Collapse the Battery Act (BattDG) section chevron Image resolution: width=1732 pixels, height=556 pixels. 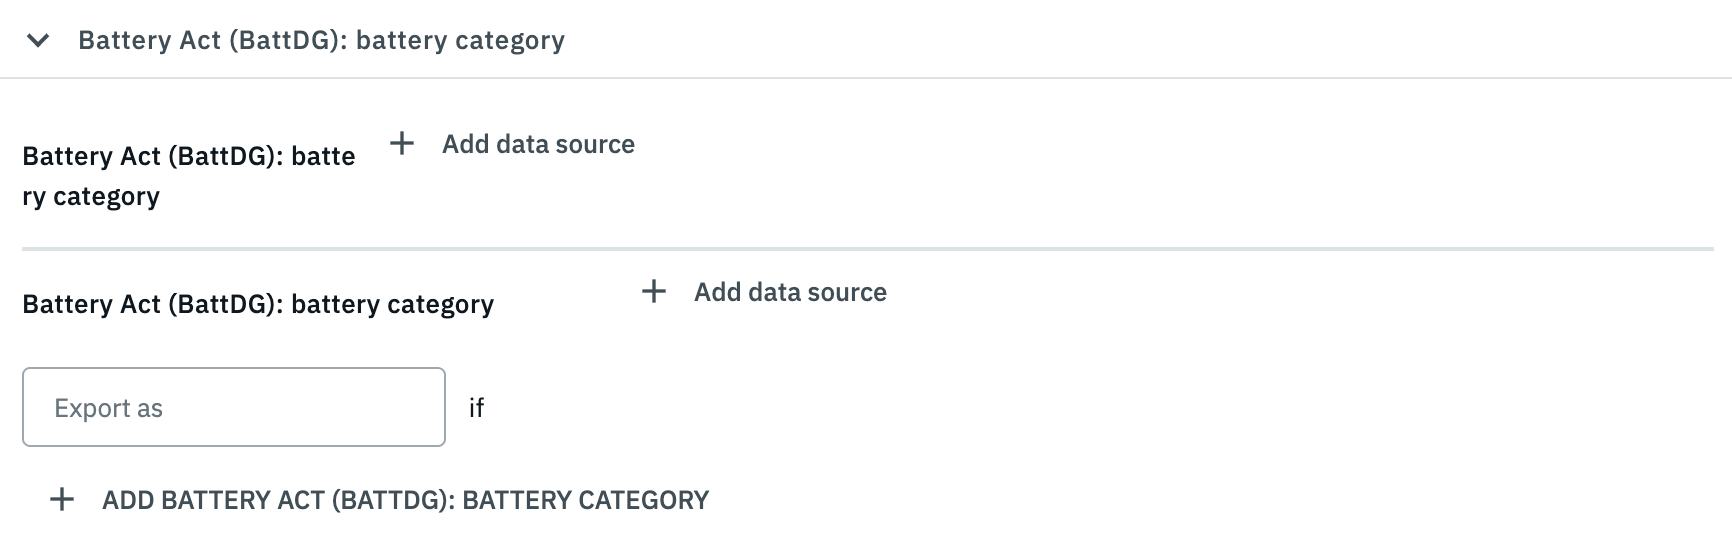tap(38, 41)
